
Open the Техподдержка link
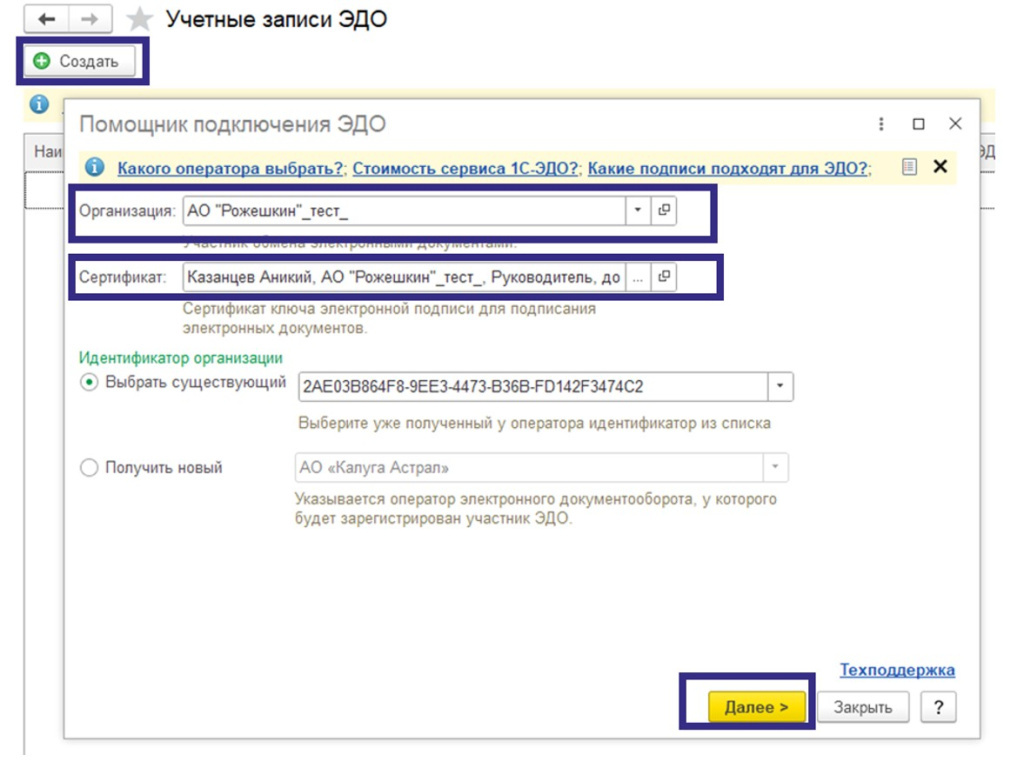(x=897, y=670)
